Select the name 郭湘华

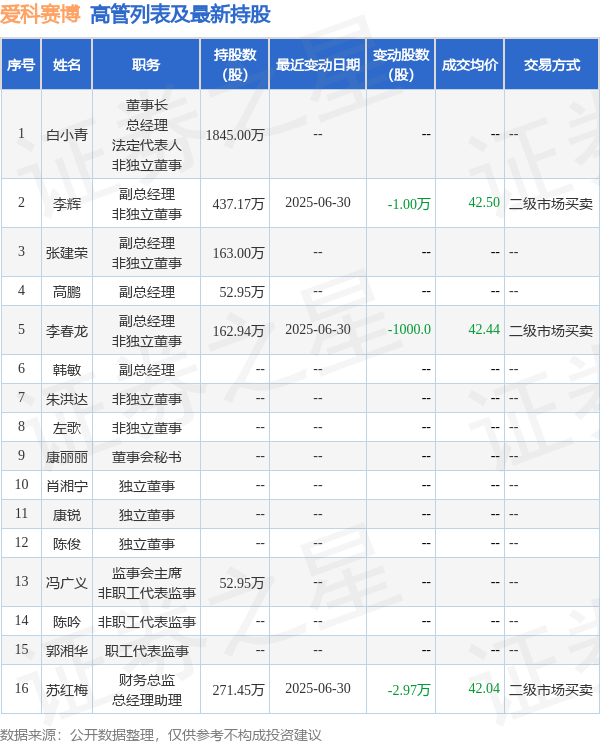tap(67, 651)
